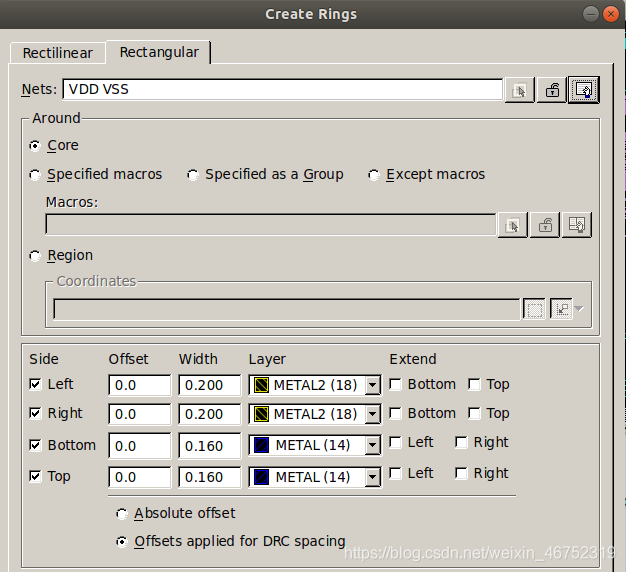Click the draw region box icon beside Coordinates
This screenshot has width=626, height=572.
point(535,310)
